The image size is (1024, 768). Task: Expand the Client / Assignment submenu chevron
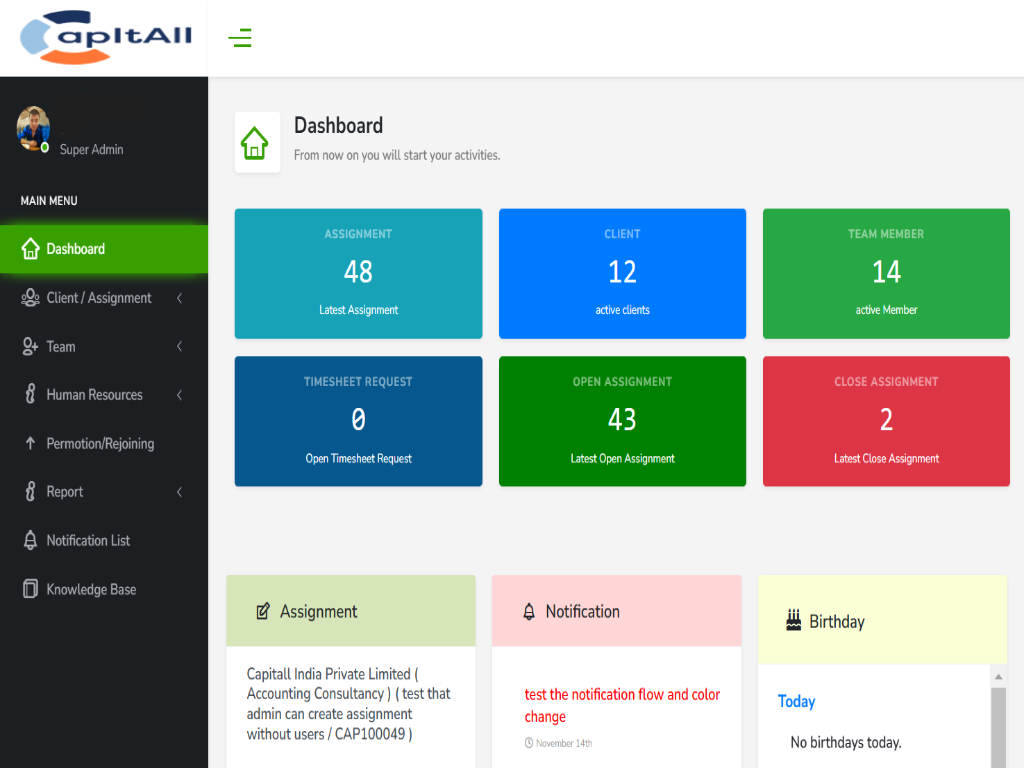pyautogui.click(x=179, y=298)
